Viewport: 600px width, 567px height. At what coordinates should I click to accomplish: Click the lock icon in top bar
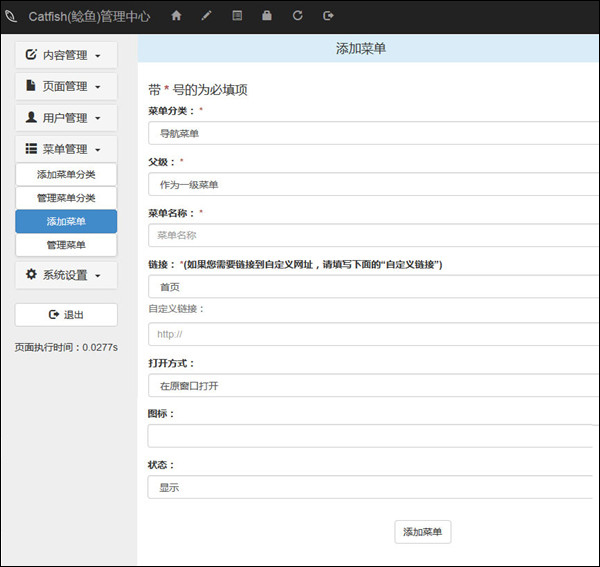pos(266,16)
